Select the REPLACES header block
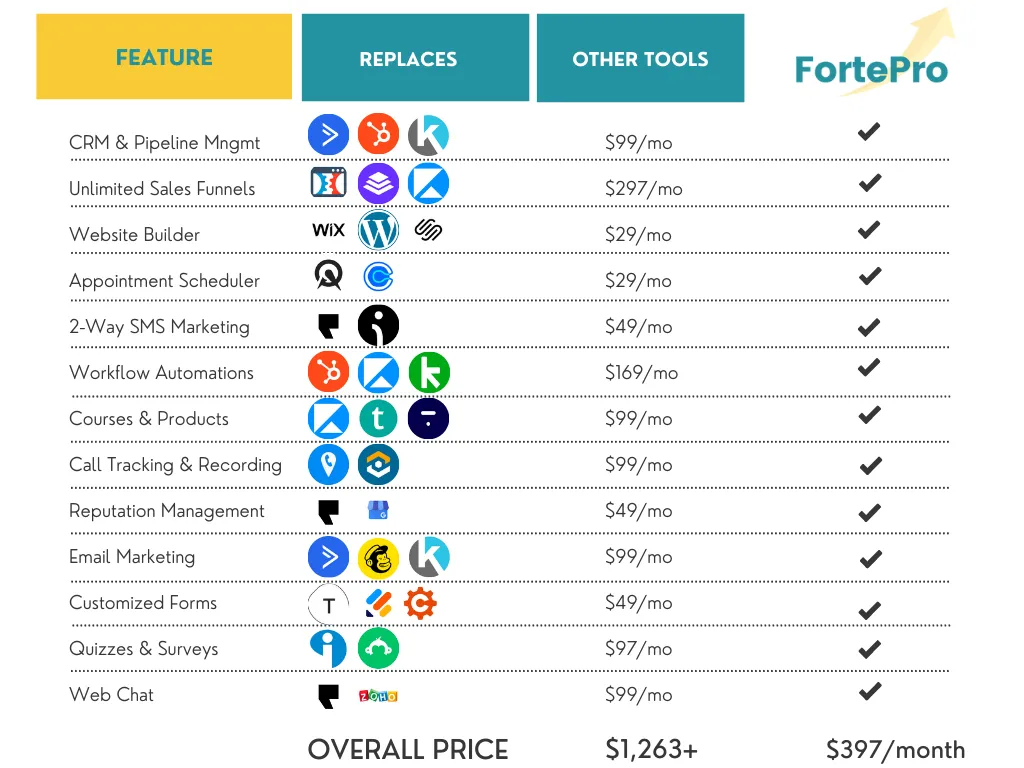1024x768 pixels. [415, 57]
